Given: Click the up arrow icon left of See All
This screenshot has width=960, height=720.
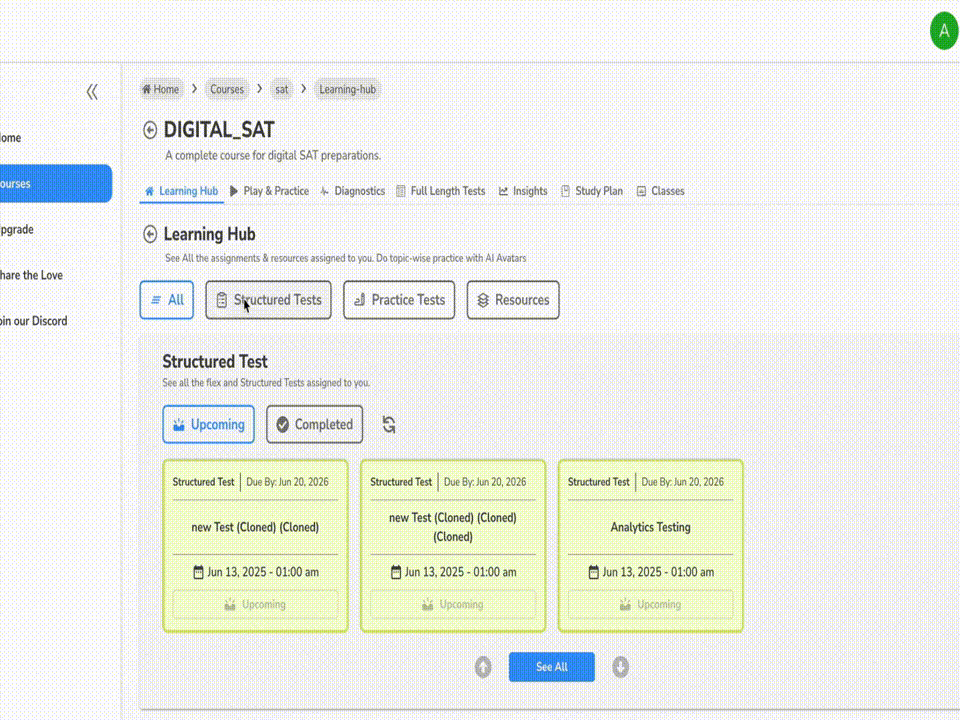Looking at the screenshot, I should (483, 667).
